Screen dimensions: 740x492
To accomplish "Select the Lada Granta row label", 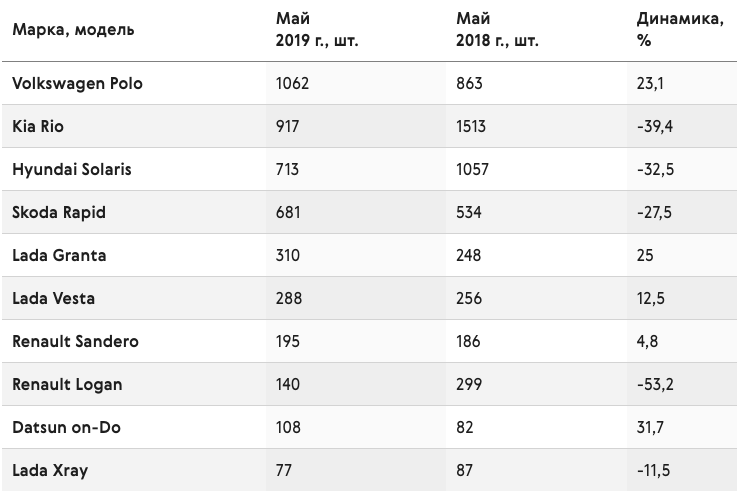I will coord(59,256).
